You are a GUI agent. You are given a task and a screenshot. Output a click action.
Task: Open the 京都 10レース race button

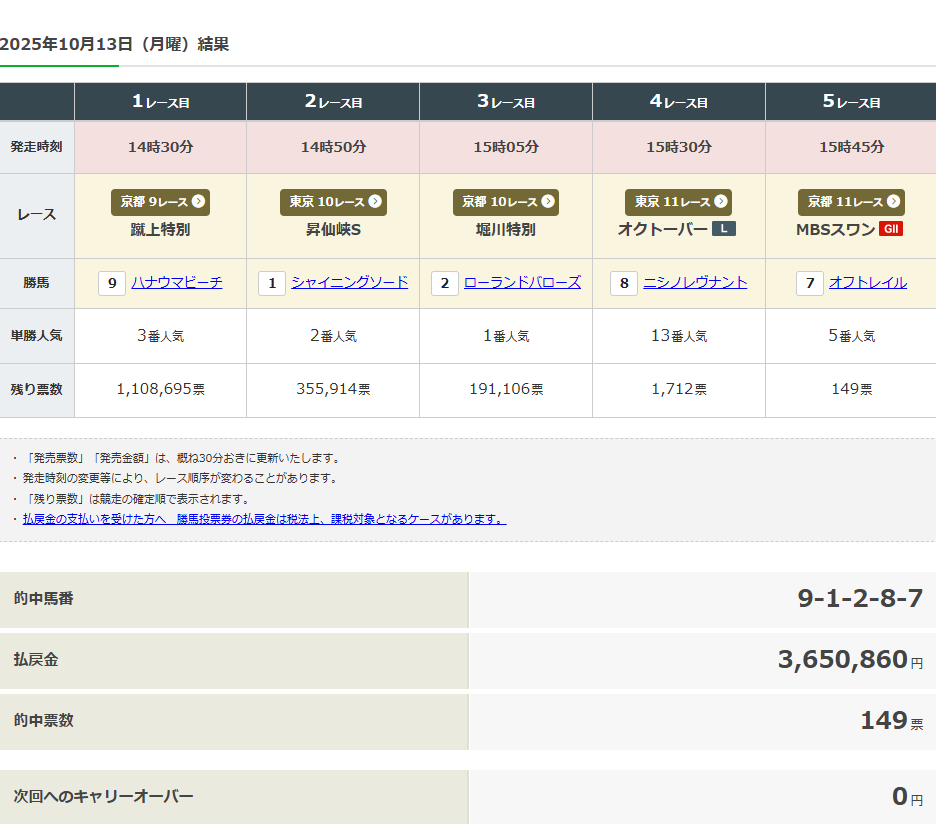pyautogui.click(x=505, y=202)
